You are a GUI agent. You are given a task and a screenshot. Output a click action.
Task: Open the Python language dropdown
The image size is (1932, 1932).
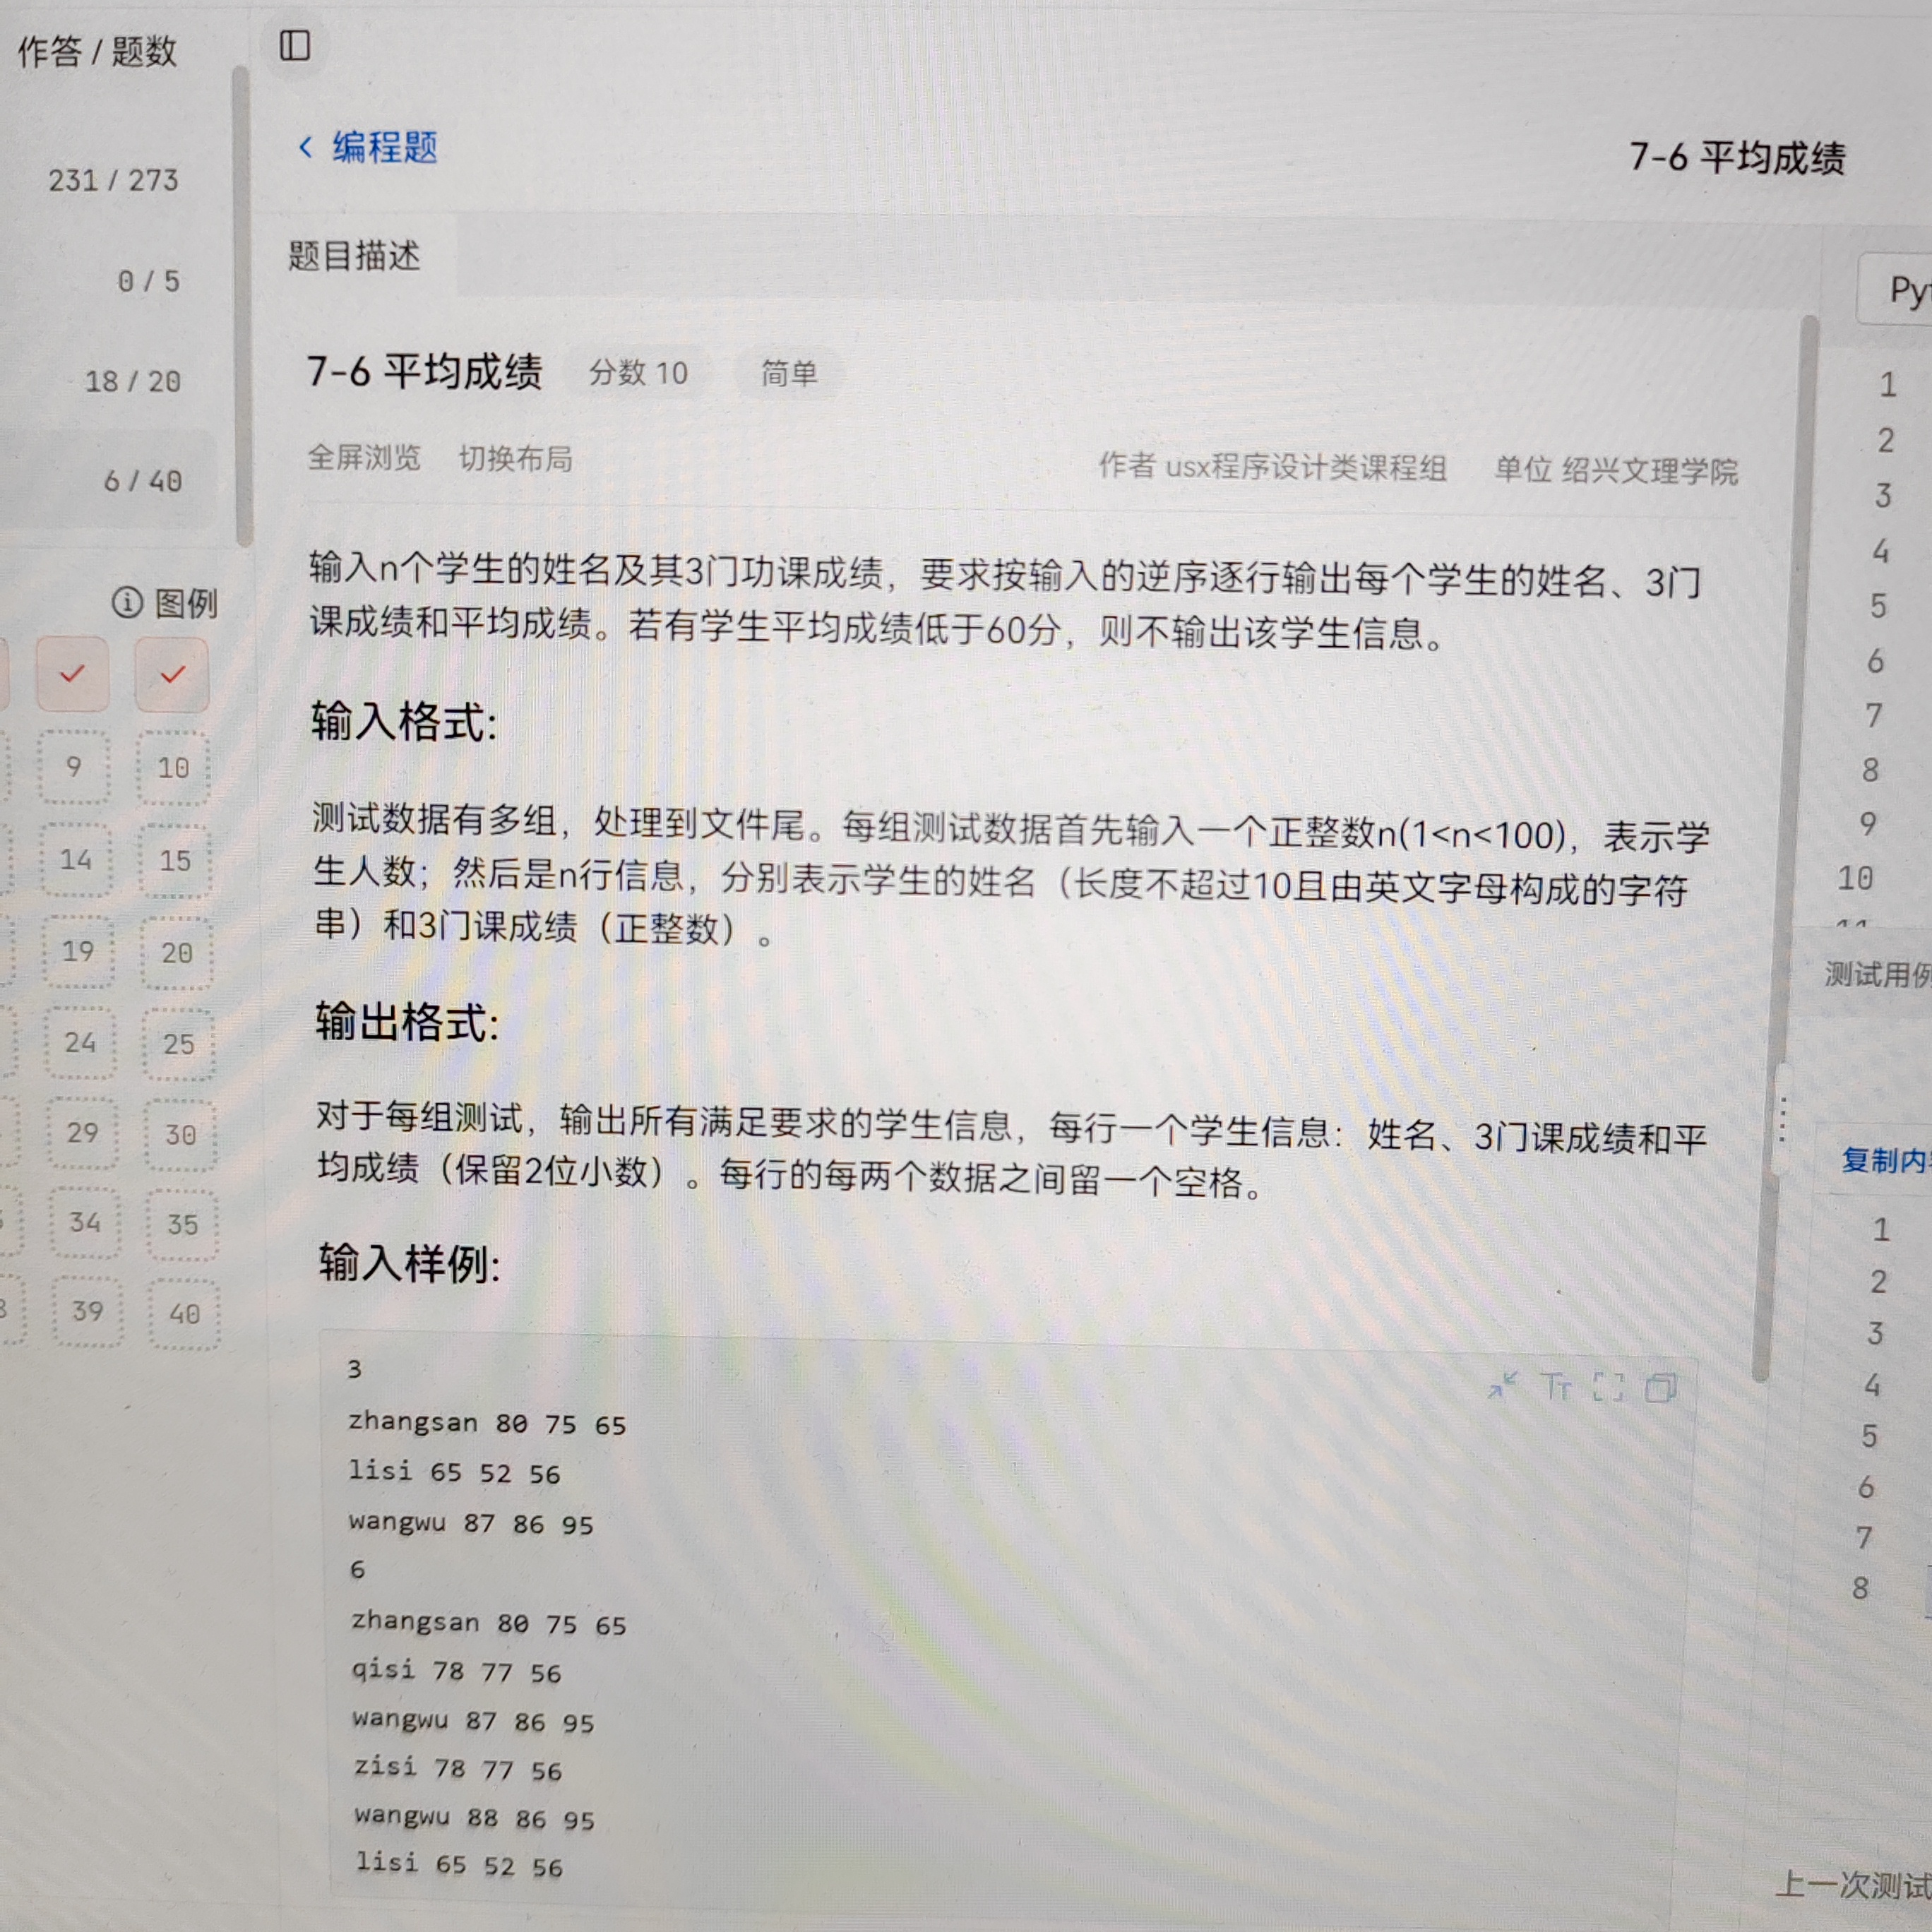pyautogui.click(x=1897, y=290)
